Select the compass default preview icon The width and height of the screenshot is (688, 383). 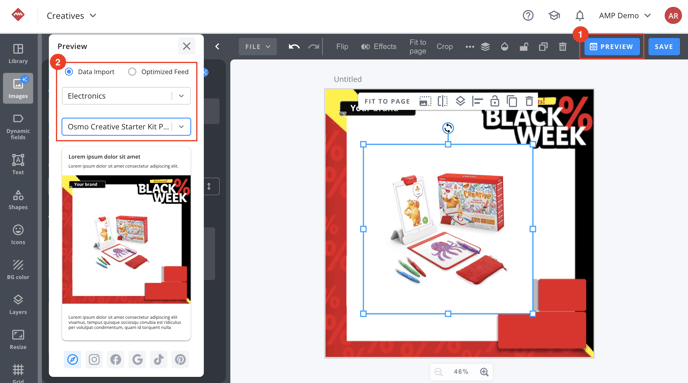73,360
